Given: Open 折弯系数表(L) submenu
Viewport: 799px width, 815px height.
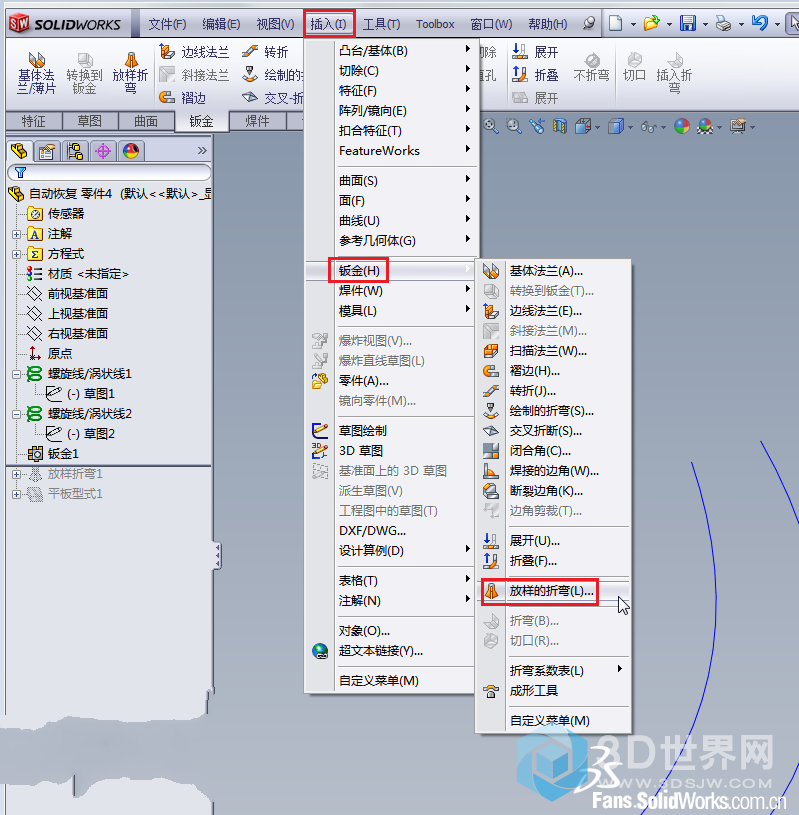Looking at the screenshot, I should pyautogui.click(x=553, y=671).
